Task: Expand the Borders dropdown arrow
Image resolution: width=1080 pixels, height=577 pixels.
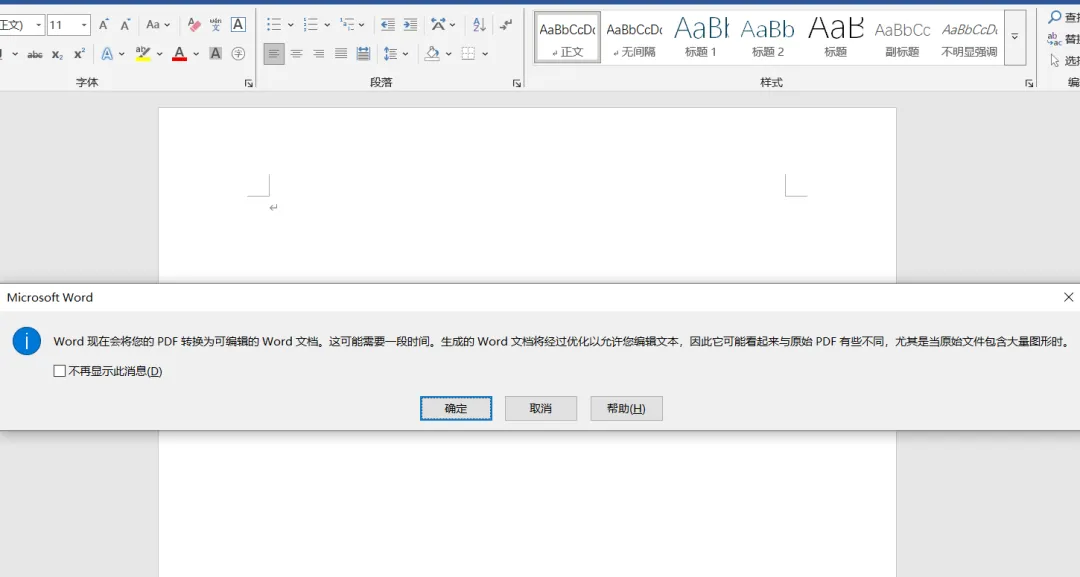Action: (485, 53)
